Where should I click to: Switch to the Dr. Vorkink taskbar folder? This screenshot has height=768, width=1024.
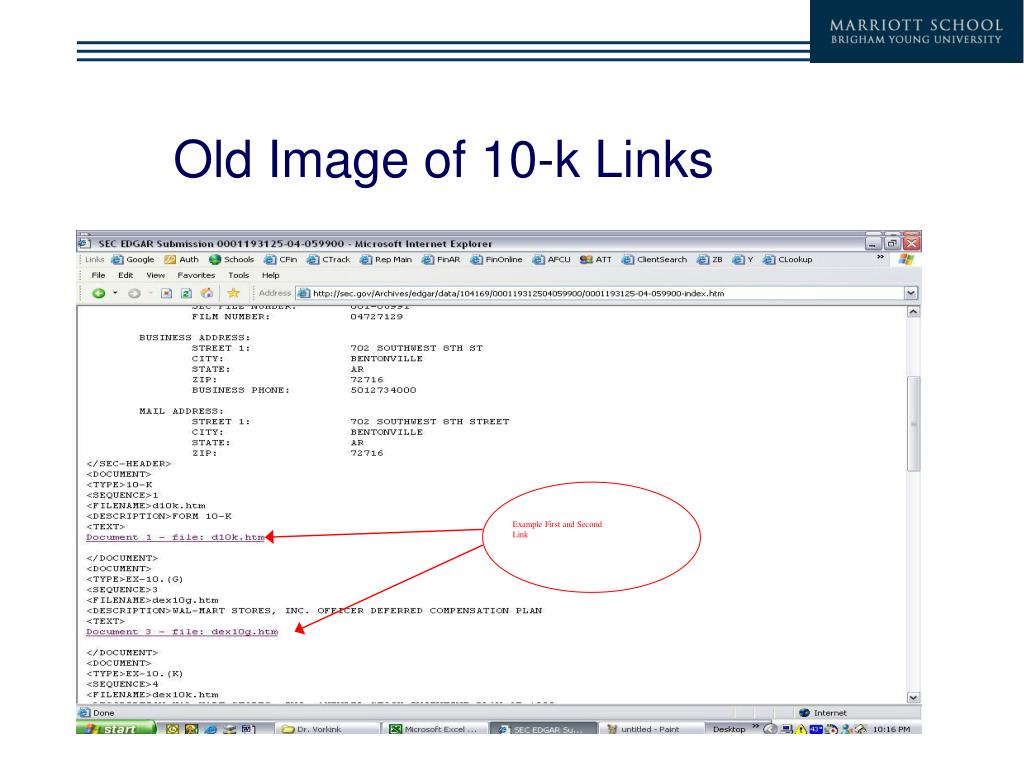327,729
